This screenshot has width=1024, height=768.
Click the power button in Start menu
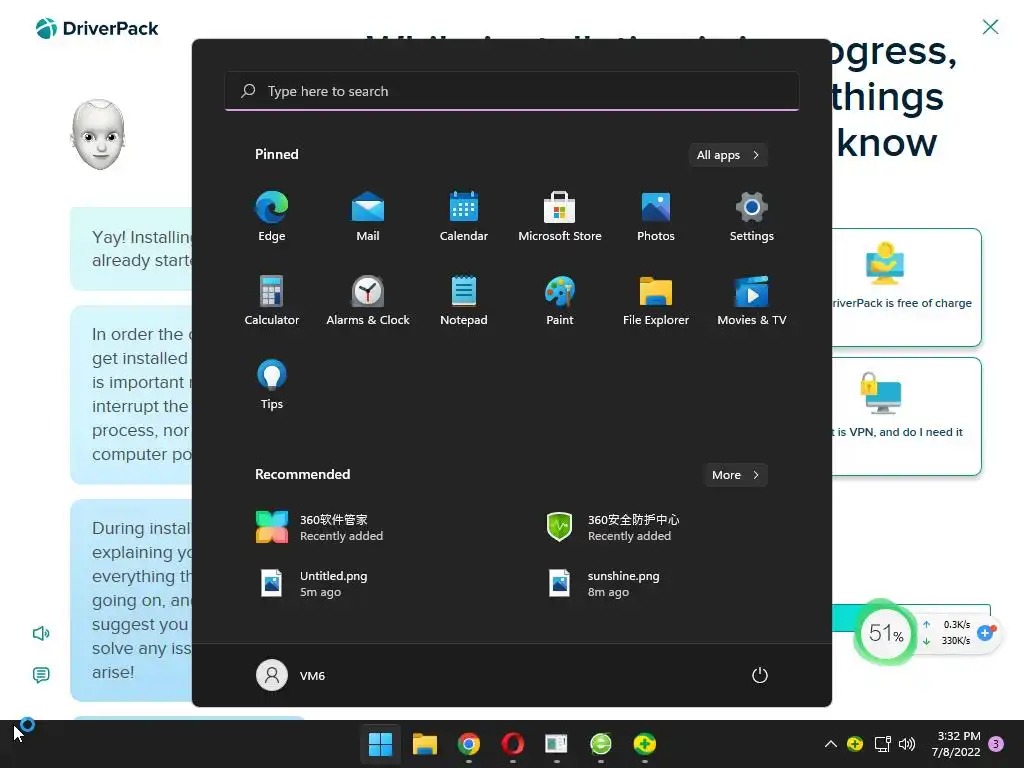tap(760, 675)
